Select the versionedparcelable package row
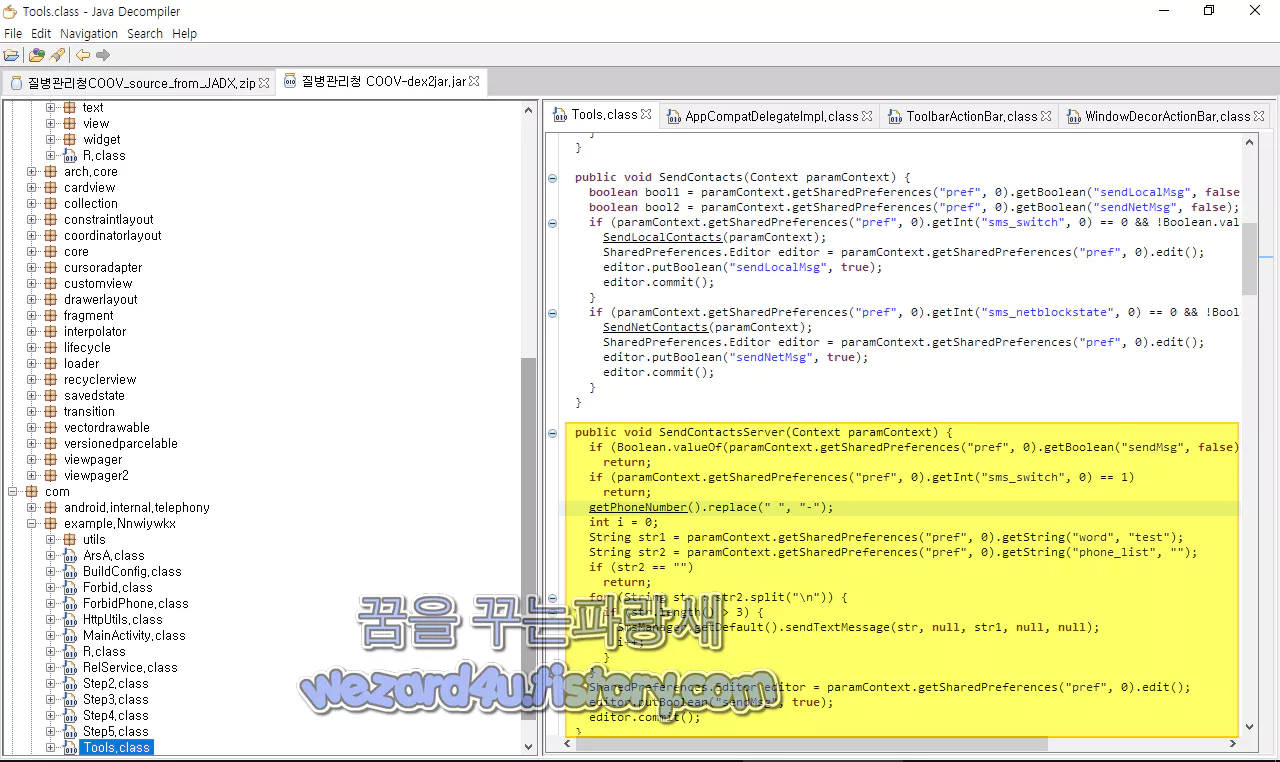Image resolution: width=1280 pixels, height=762 pixels. 121,444
